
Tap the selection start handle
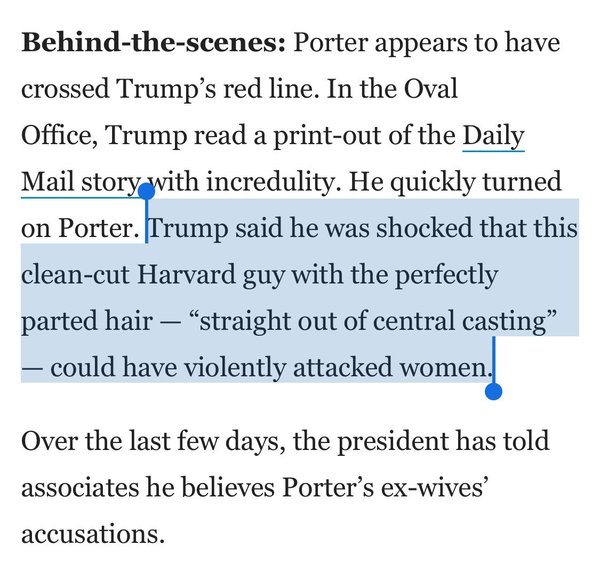146,188
